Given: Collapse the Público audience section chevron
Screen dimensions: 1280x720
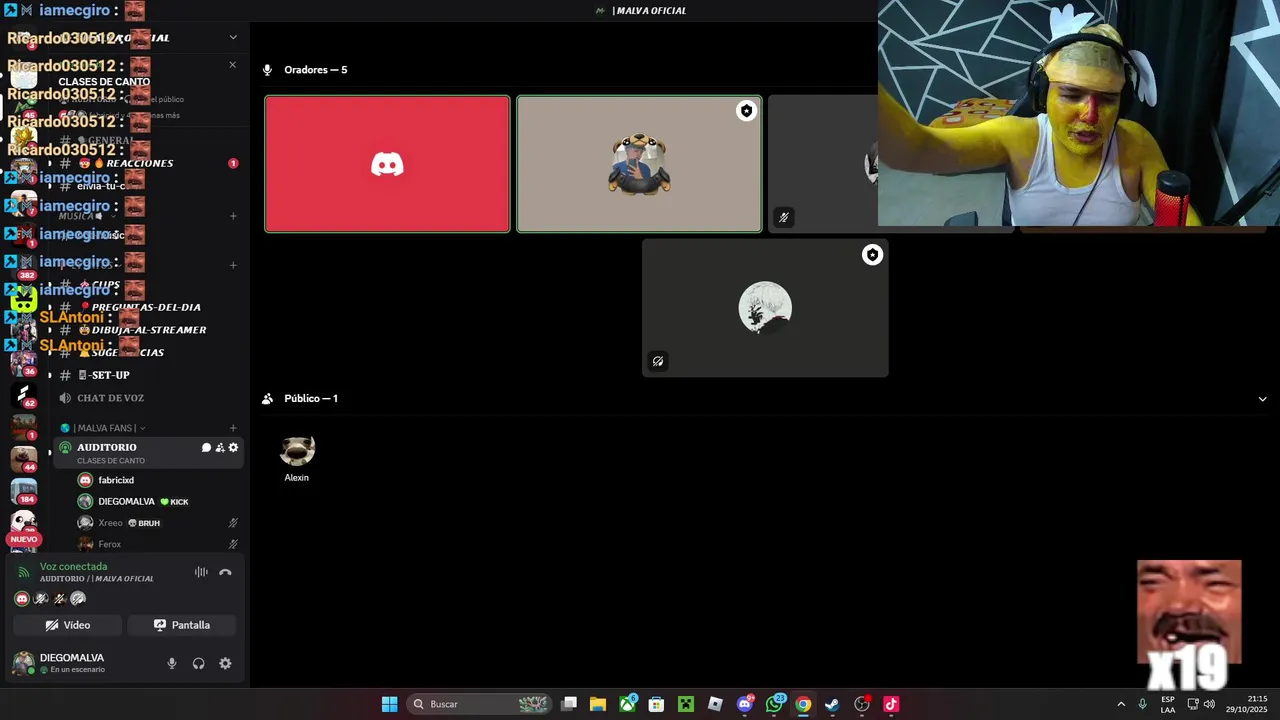Looking at the screenshot, I should (x=1262, y=399).
